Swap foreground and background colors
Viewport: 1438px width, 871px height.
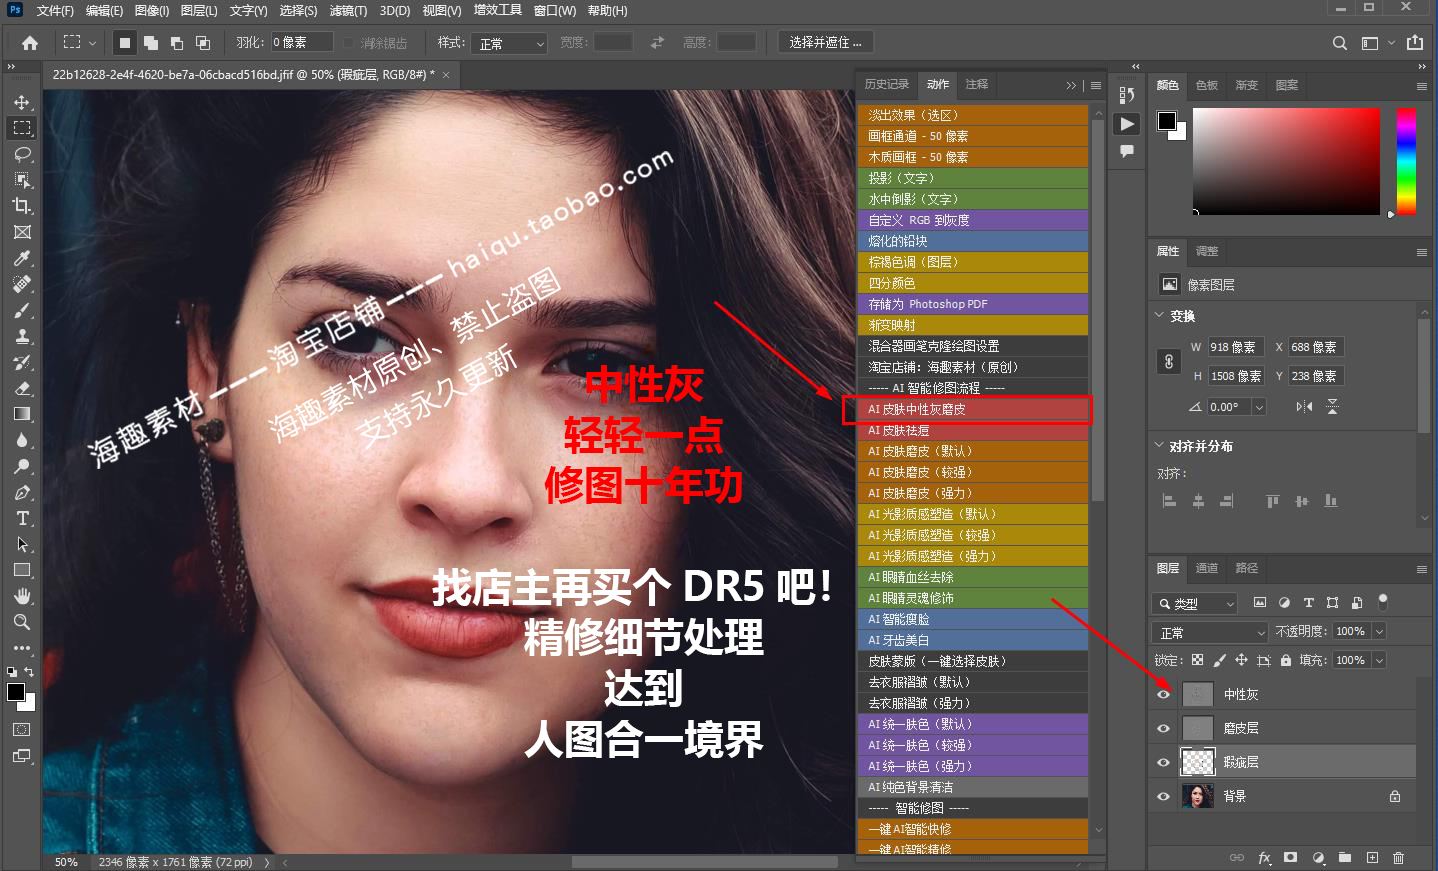(29, 672)
